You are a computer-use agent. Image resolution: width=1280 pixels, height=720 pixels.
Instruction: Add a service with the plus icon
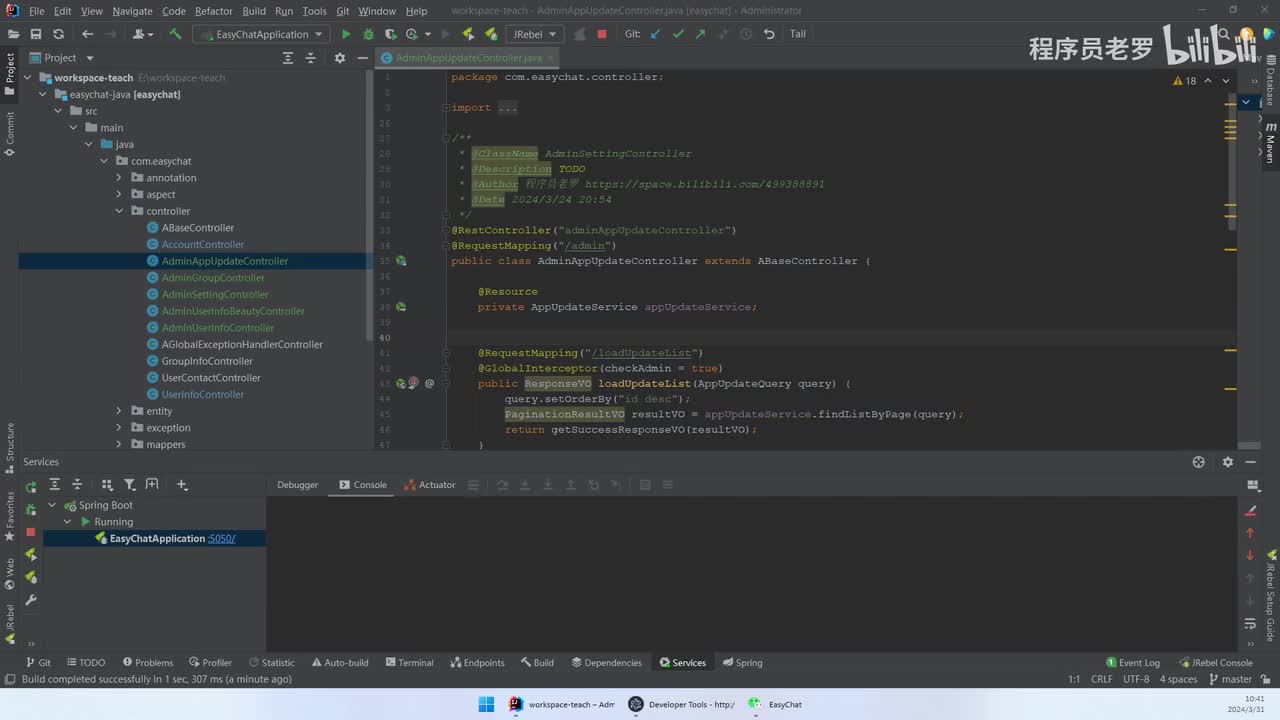[x=181, y=485]
